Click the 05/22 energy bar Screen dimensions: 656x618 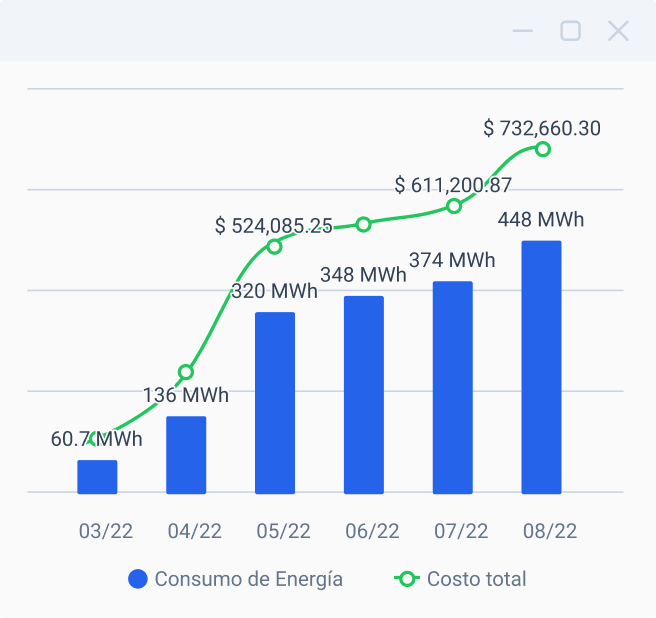(275, 403)
